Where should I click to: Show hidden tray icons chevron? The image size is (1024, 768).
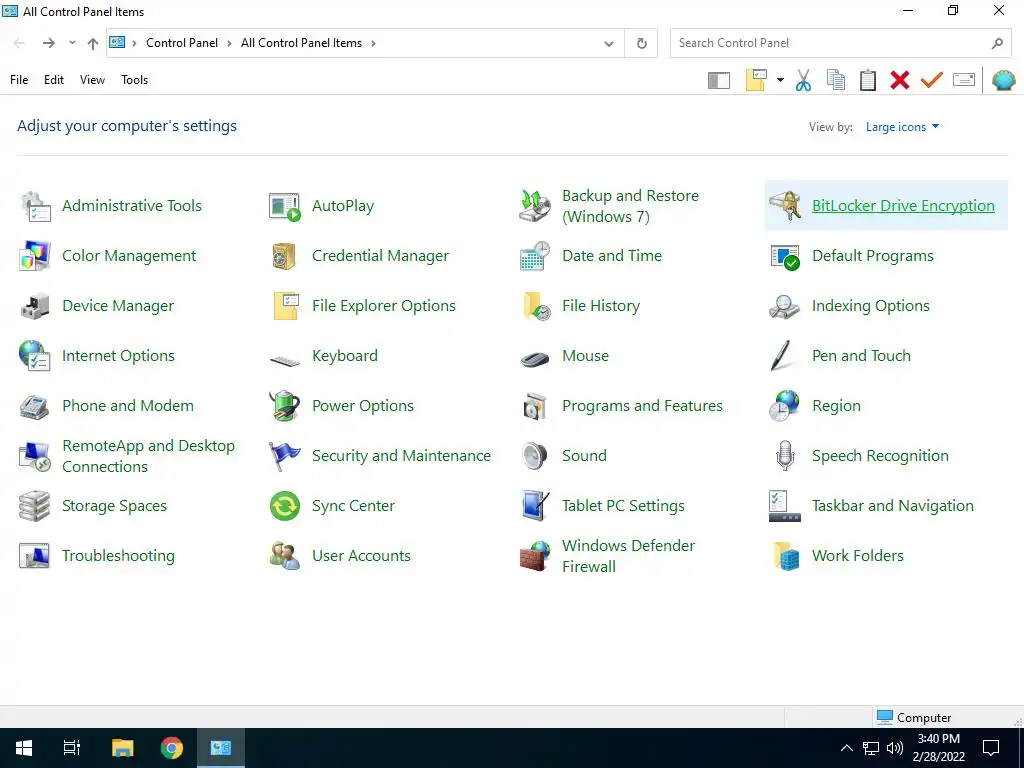click(x=846, y=748)
